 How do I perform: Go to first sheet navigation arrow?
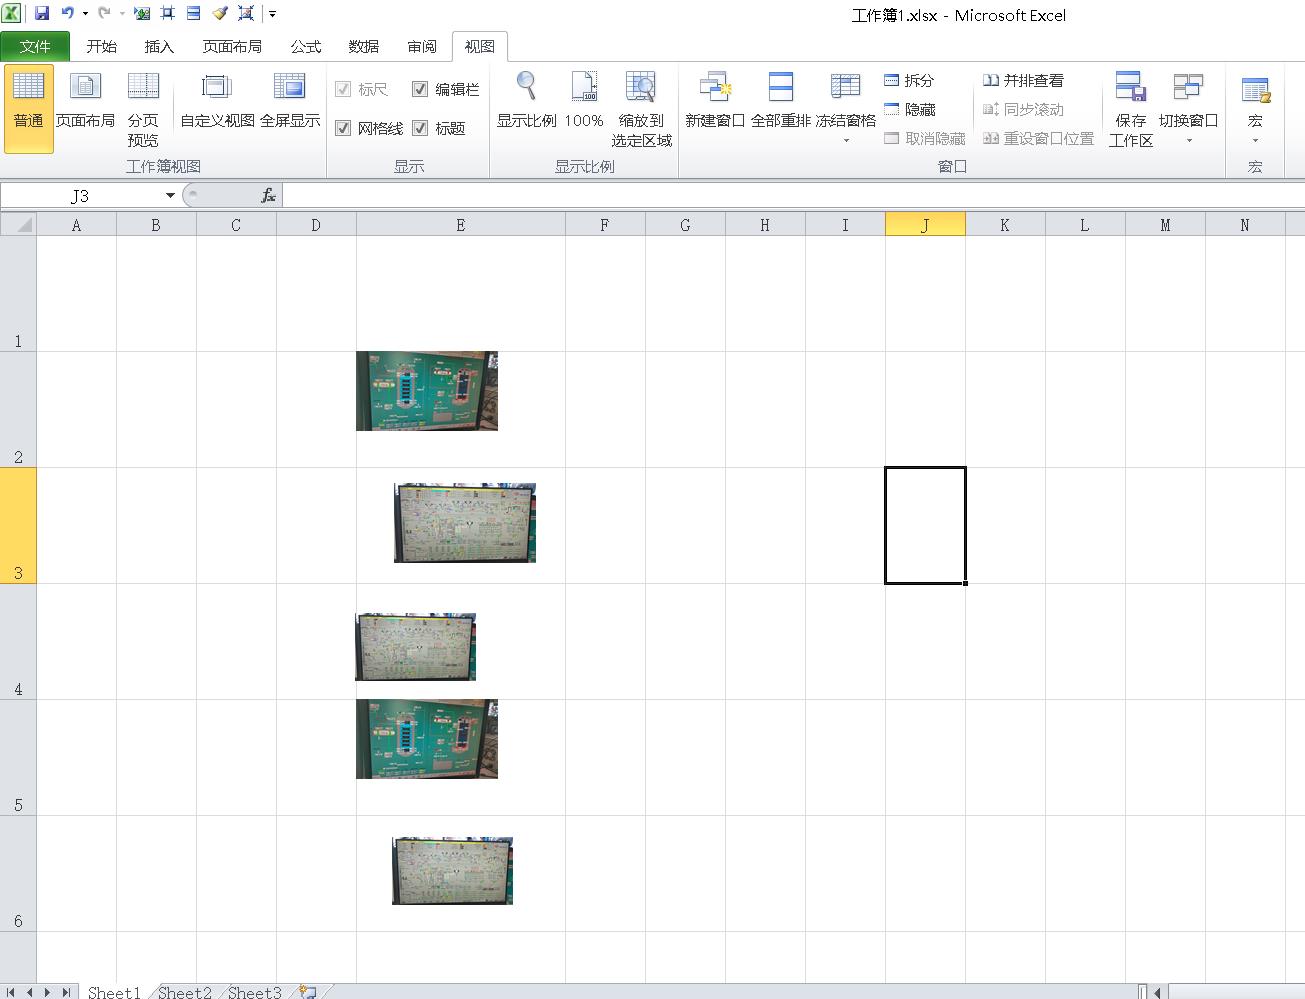12,992
